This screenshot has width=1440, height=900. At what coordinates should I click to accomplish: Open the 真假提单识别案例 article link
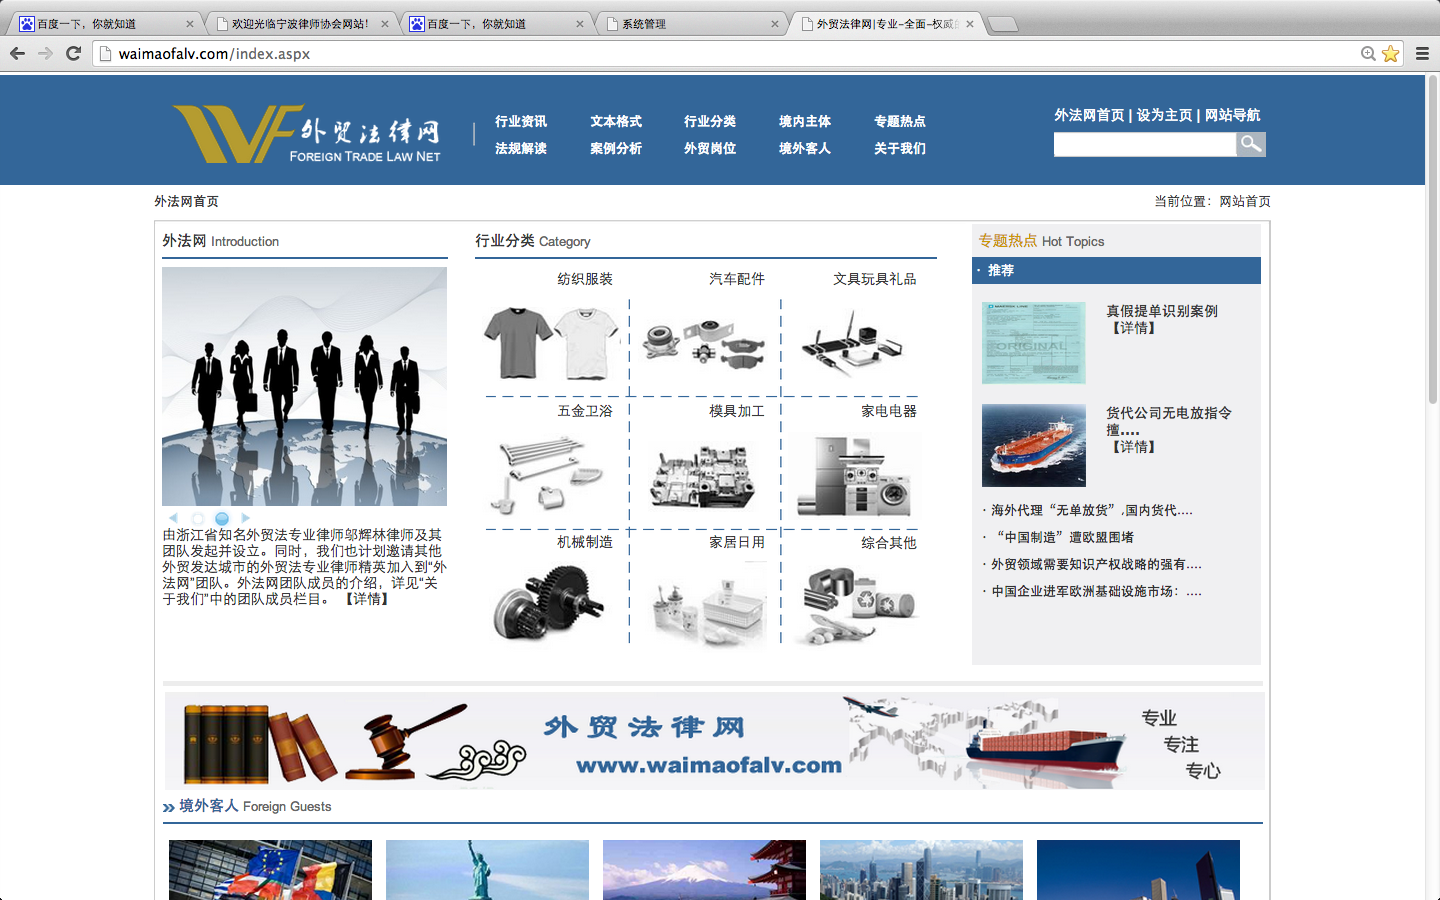tap(1162, 311)
